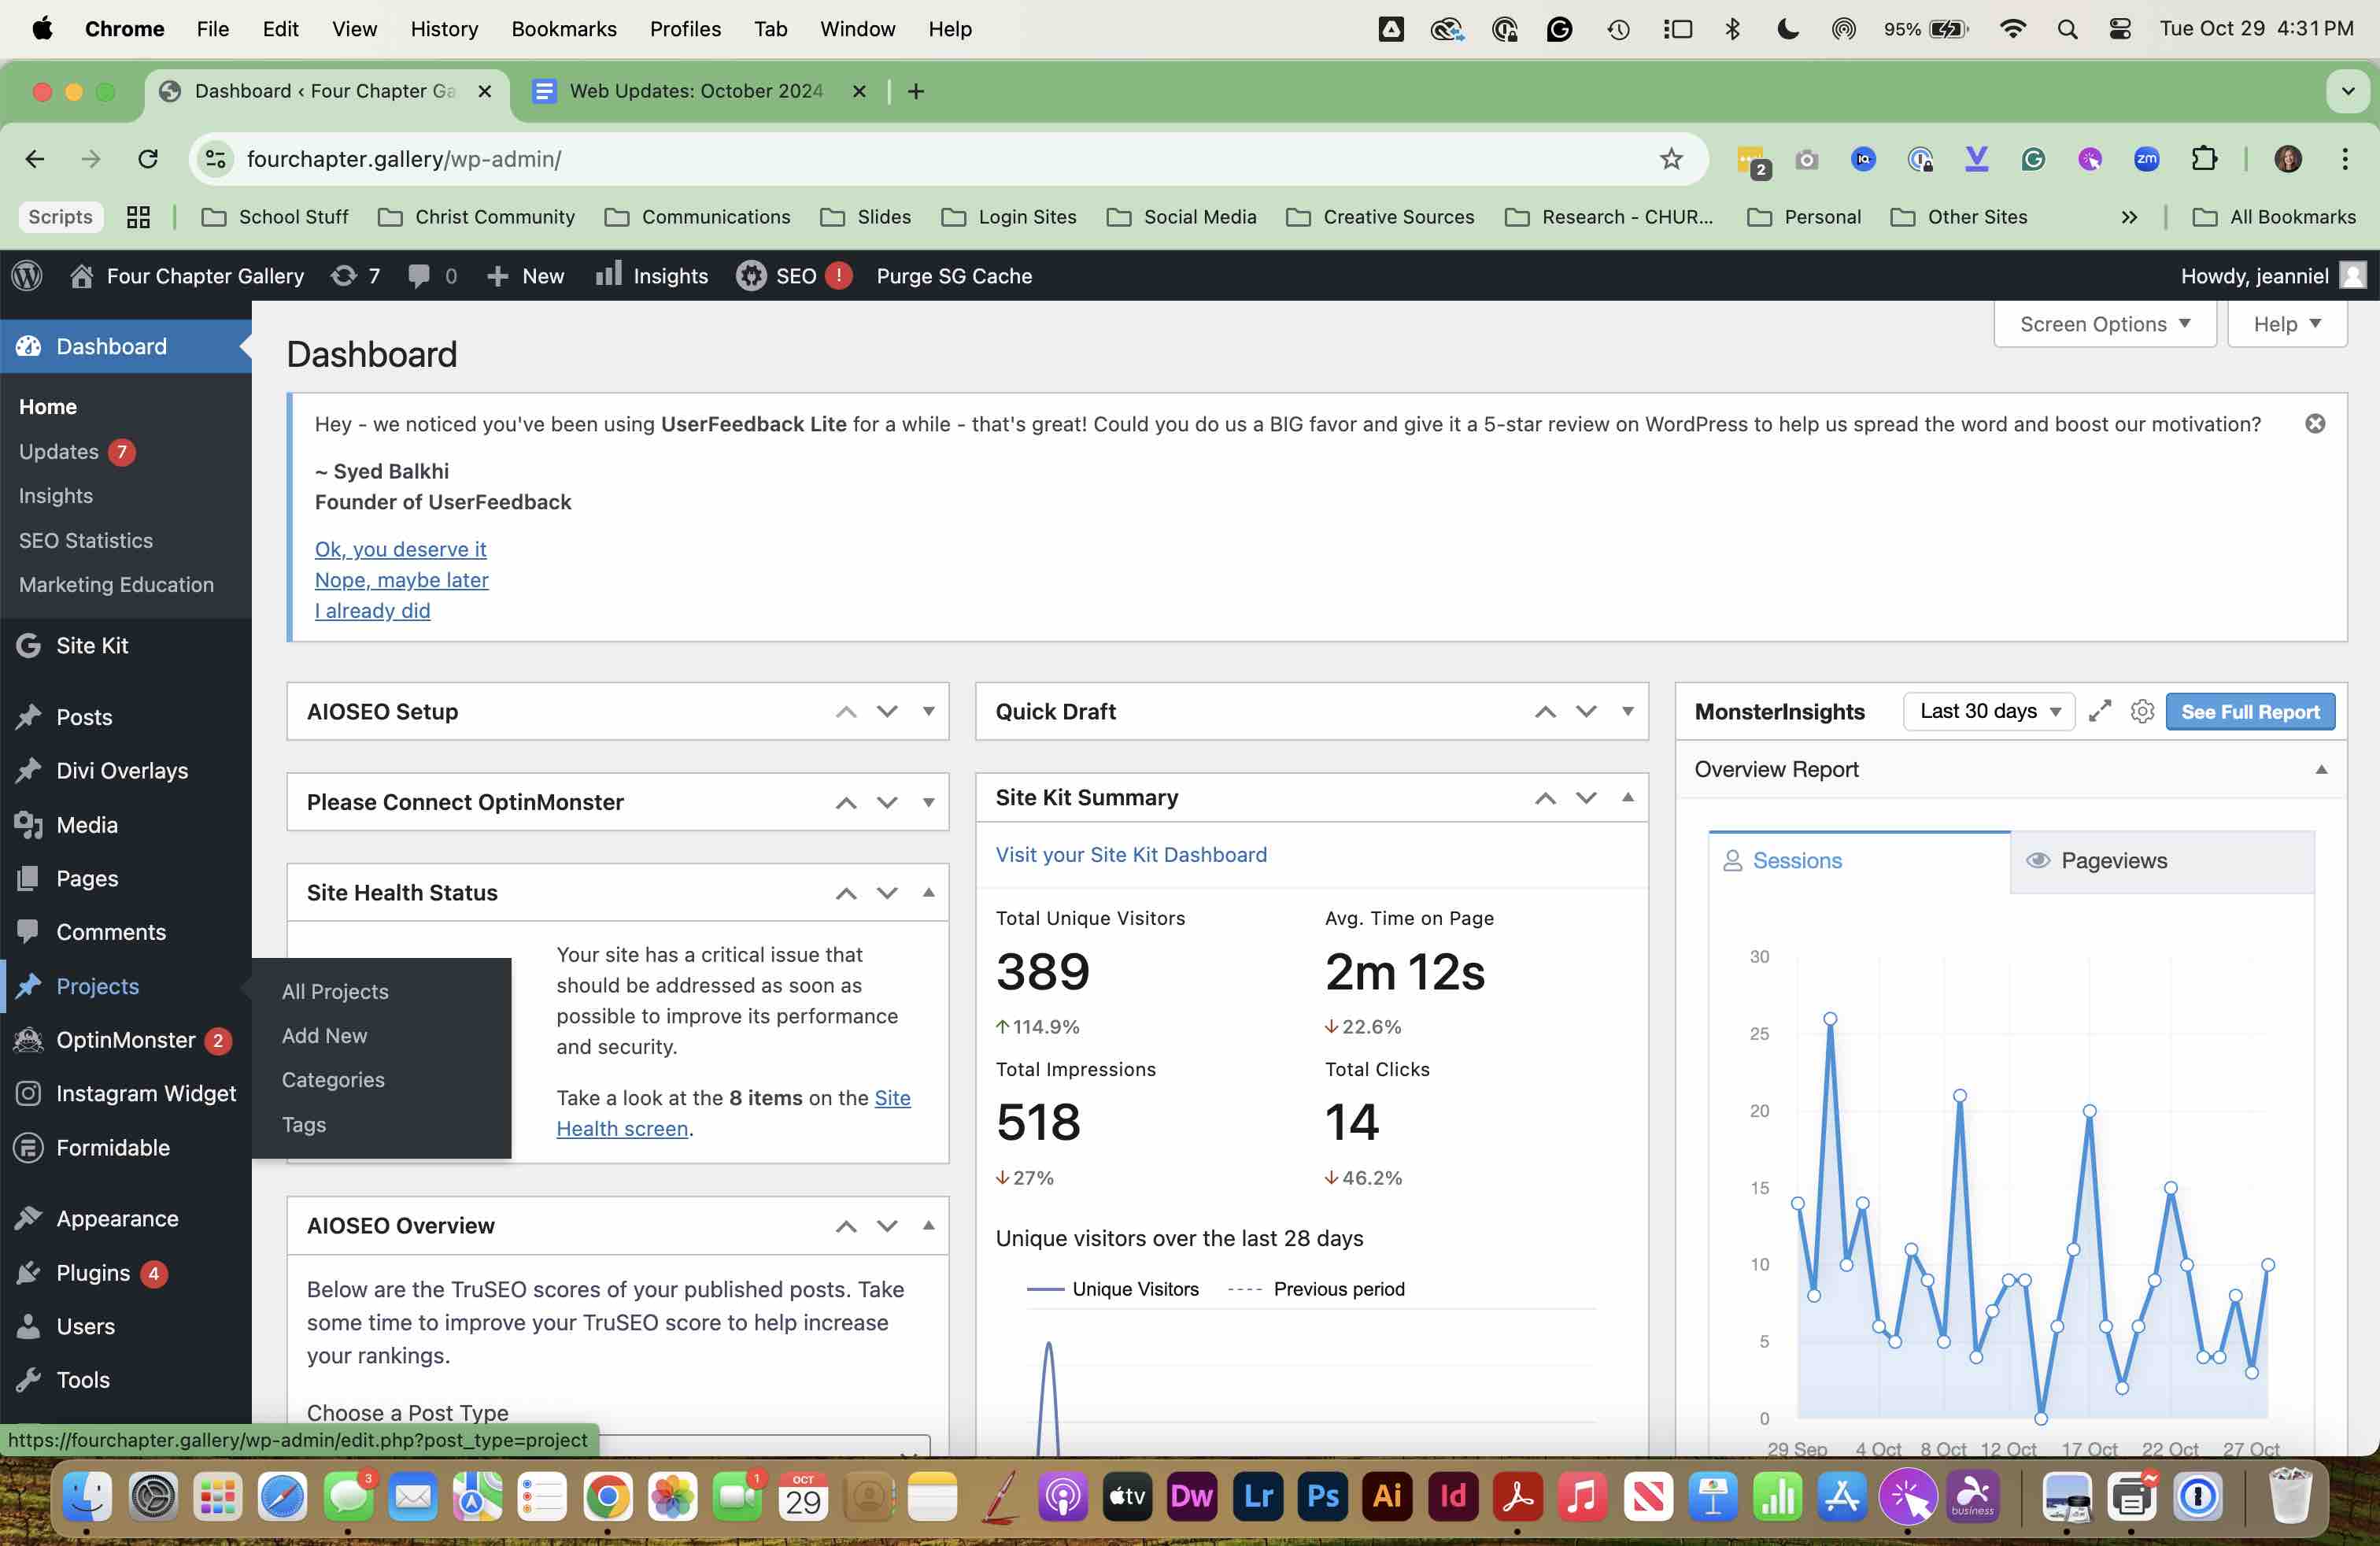2380x1546 pixels.
Task: Click the See Full Report button
Action: [2250, 711]
